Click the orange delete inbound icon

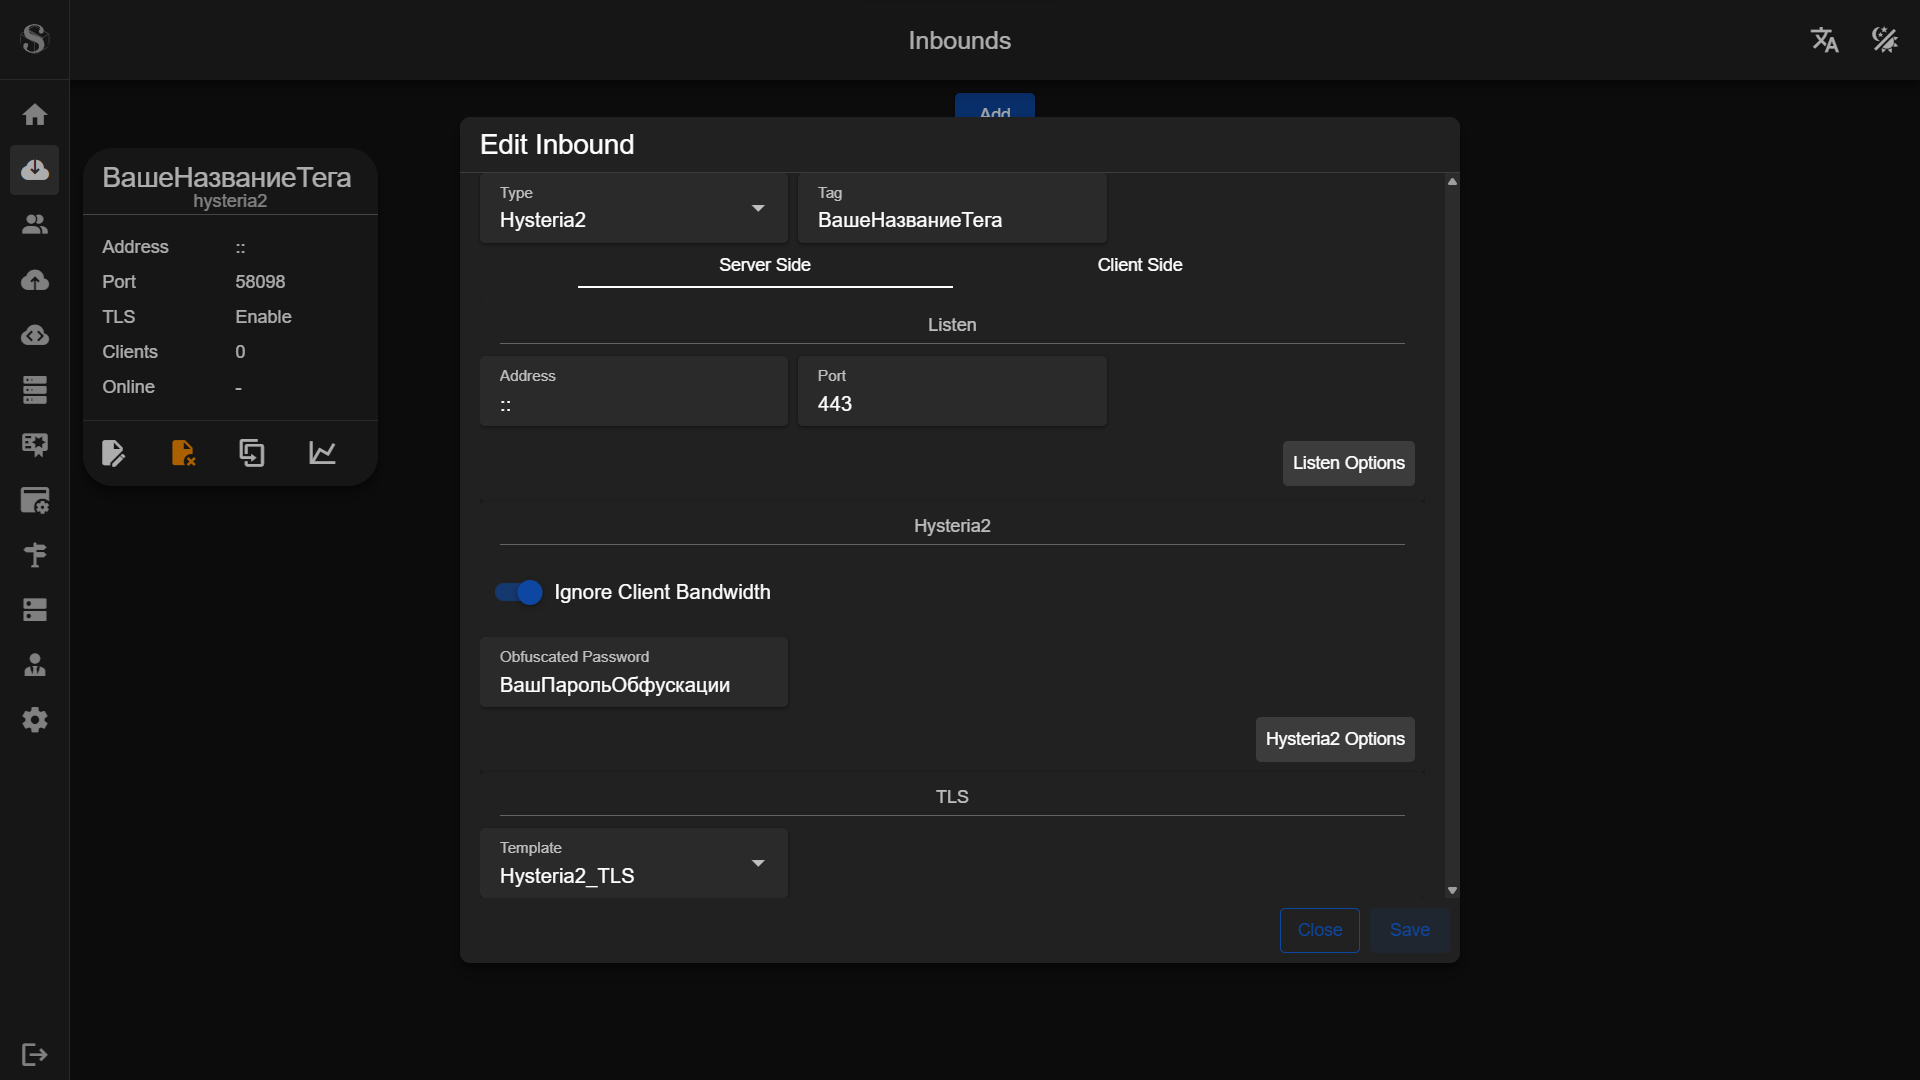click(x=183, y=453)
